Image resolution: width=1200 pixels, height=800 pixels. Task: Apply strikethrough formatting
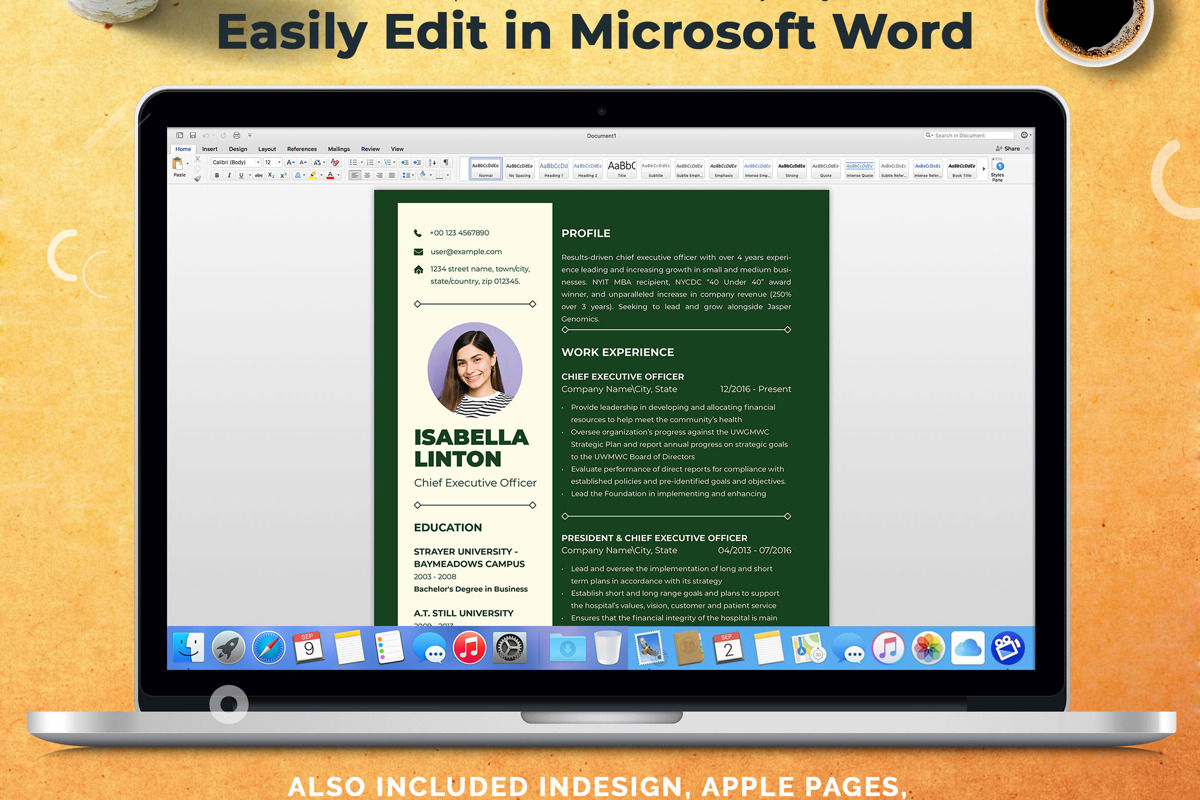(258, 175)
